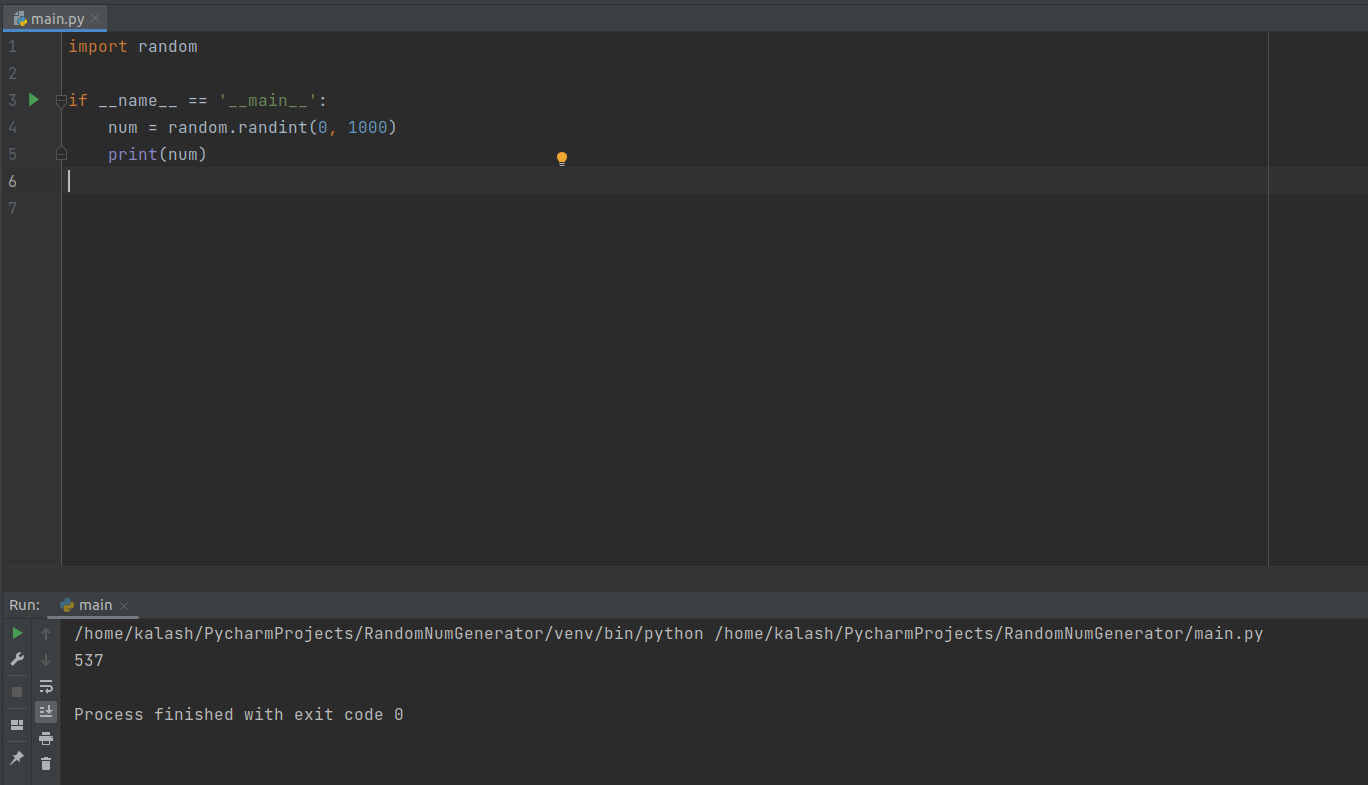This screenshot has height=785, width=1368.
Task: Click the 'num' variable on line 4
Action: pyautogui.click(x=123, y=127)
